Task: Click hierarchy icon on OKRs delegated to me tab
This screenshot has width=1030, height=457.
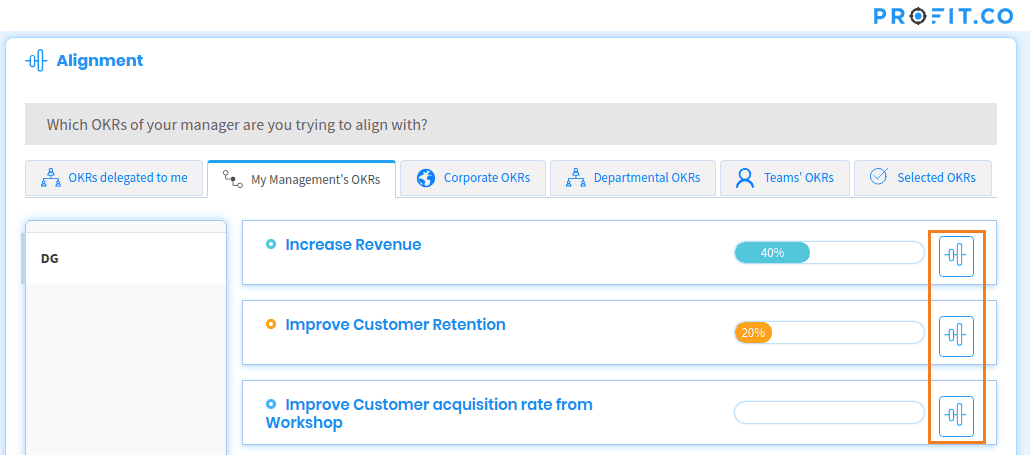Action: [x=51, y=178]
